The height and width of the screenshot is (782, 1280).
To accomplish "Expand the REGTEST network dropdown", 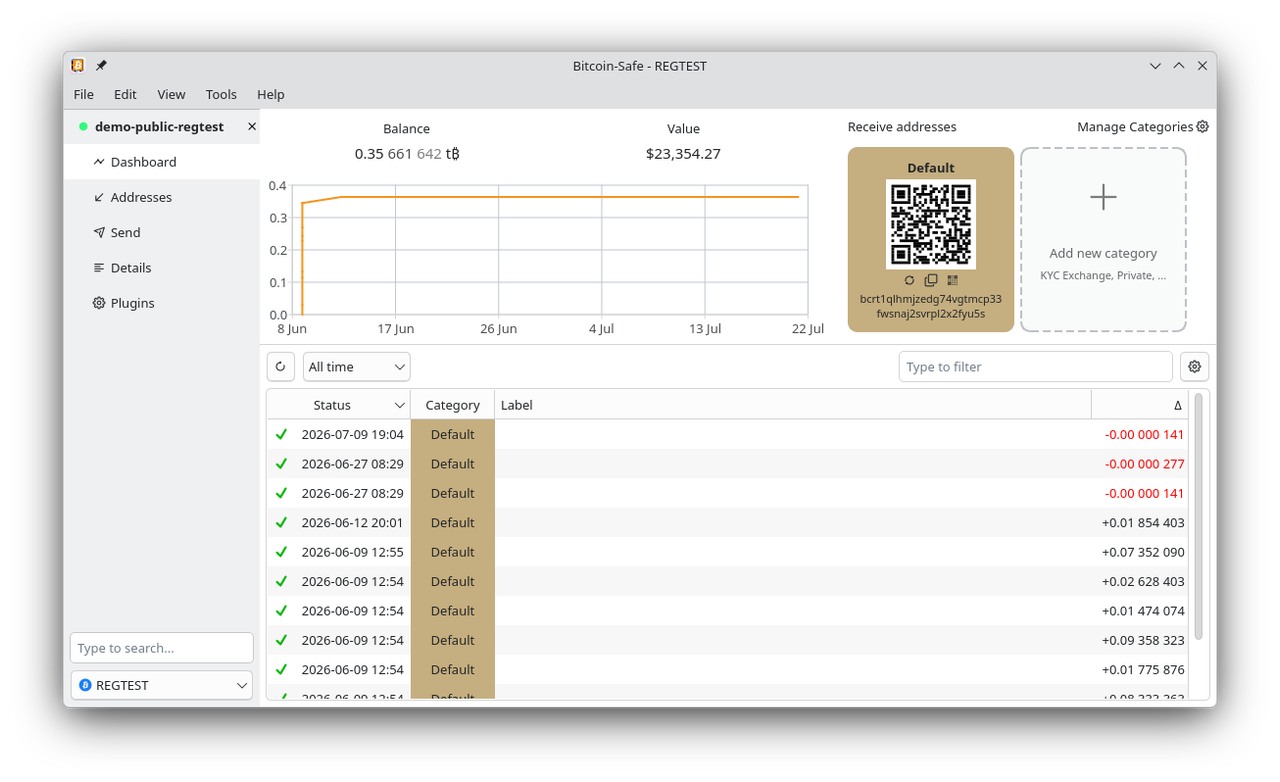I will pyautogui.click(x=162, y=686).
